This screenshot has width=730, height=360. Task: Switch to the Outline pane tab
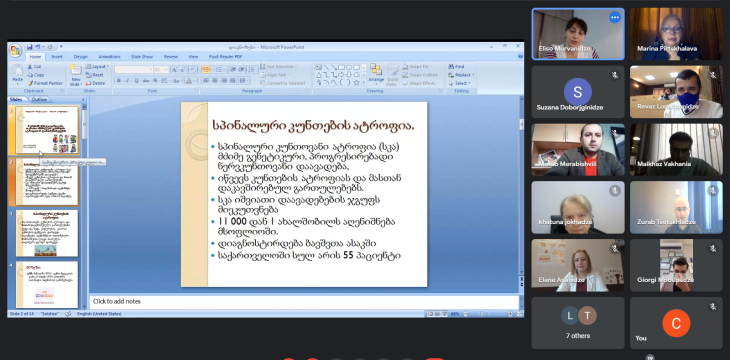[39, 99]
